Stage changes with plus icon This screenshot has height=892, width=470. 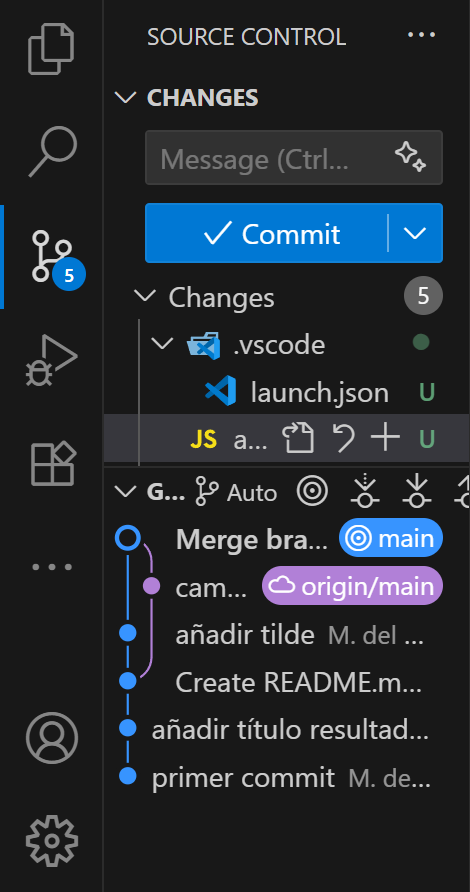(x=385, y=439)
